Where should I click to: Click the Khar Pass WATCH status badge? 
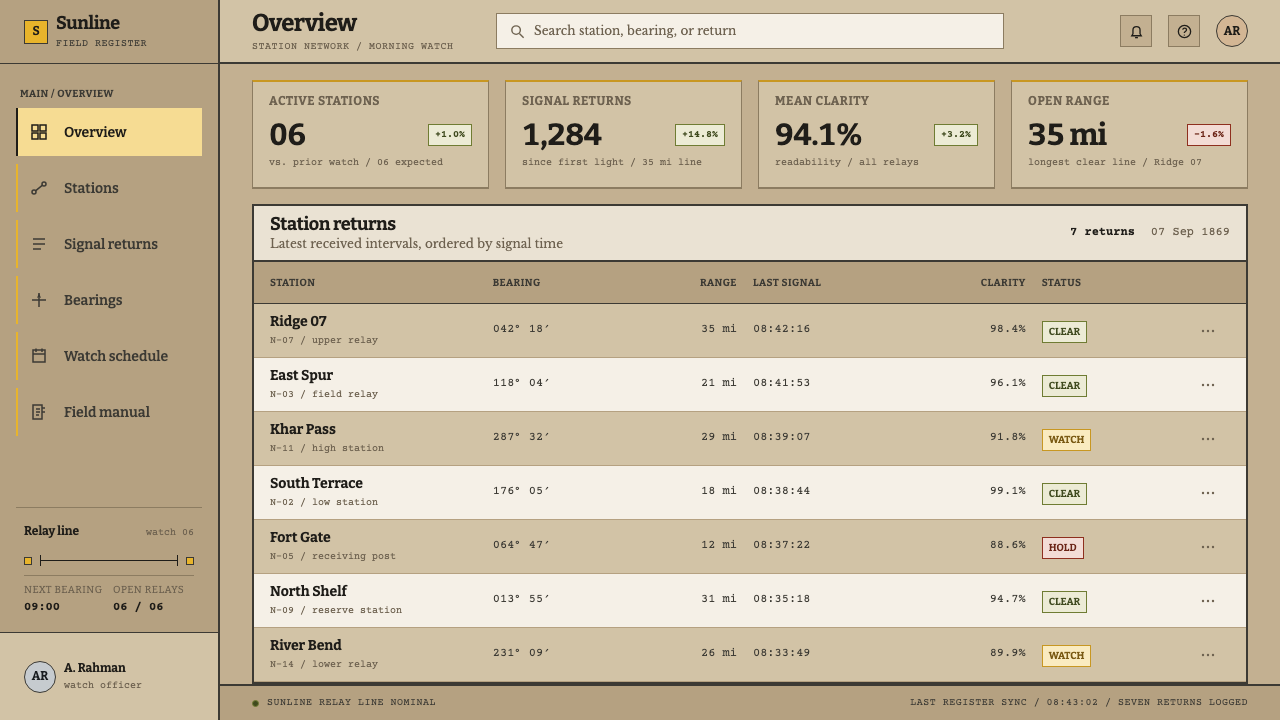click(x=1066, y=440)
